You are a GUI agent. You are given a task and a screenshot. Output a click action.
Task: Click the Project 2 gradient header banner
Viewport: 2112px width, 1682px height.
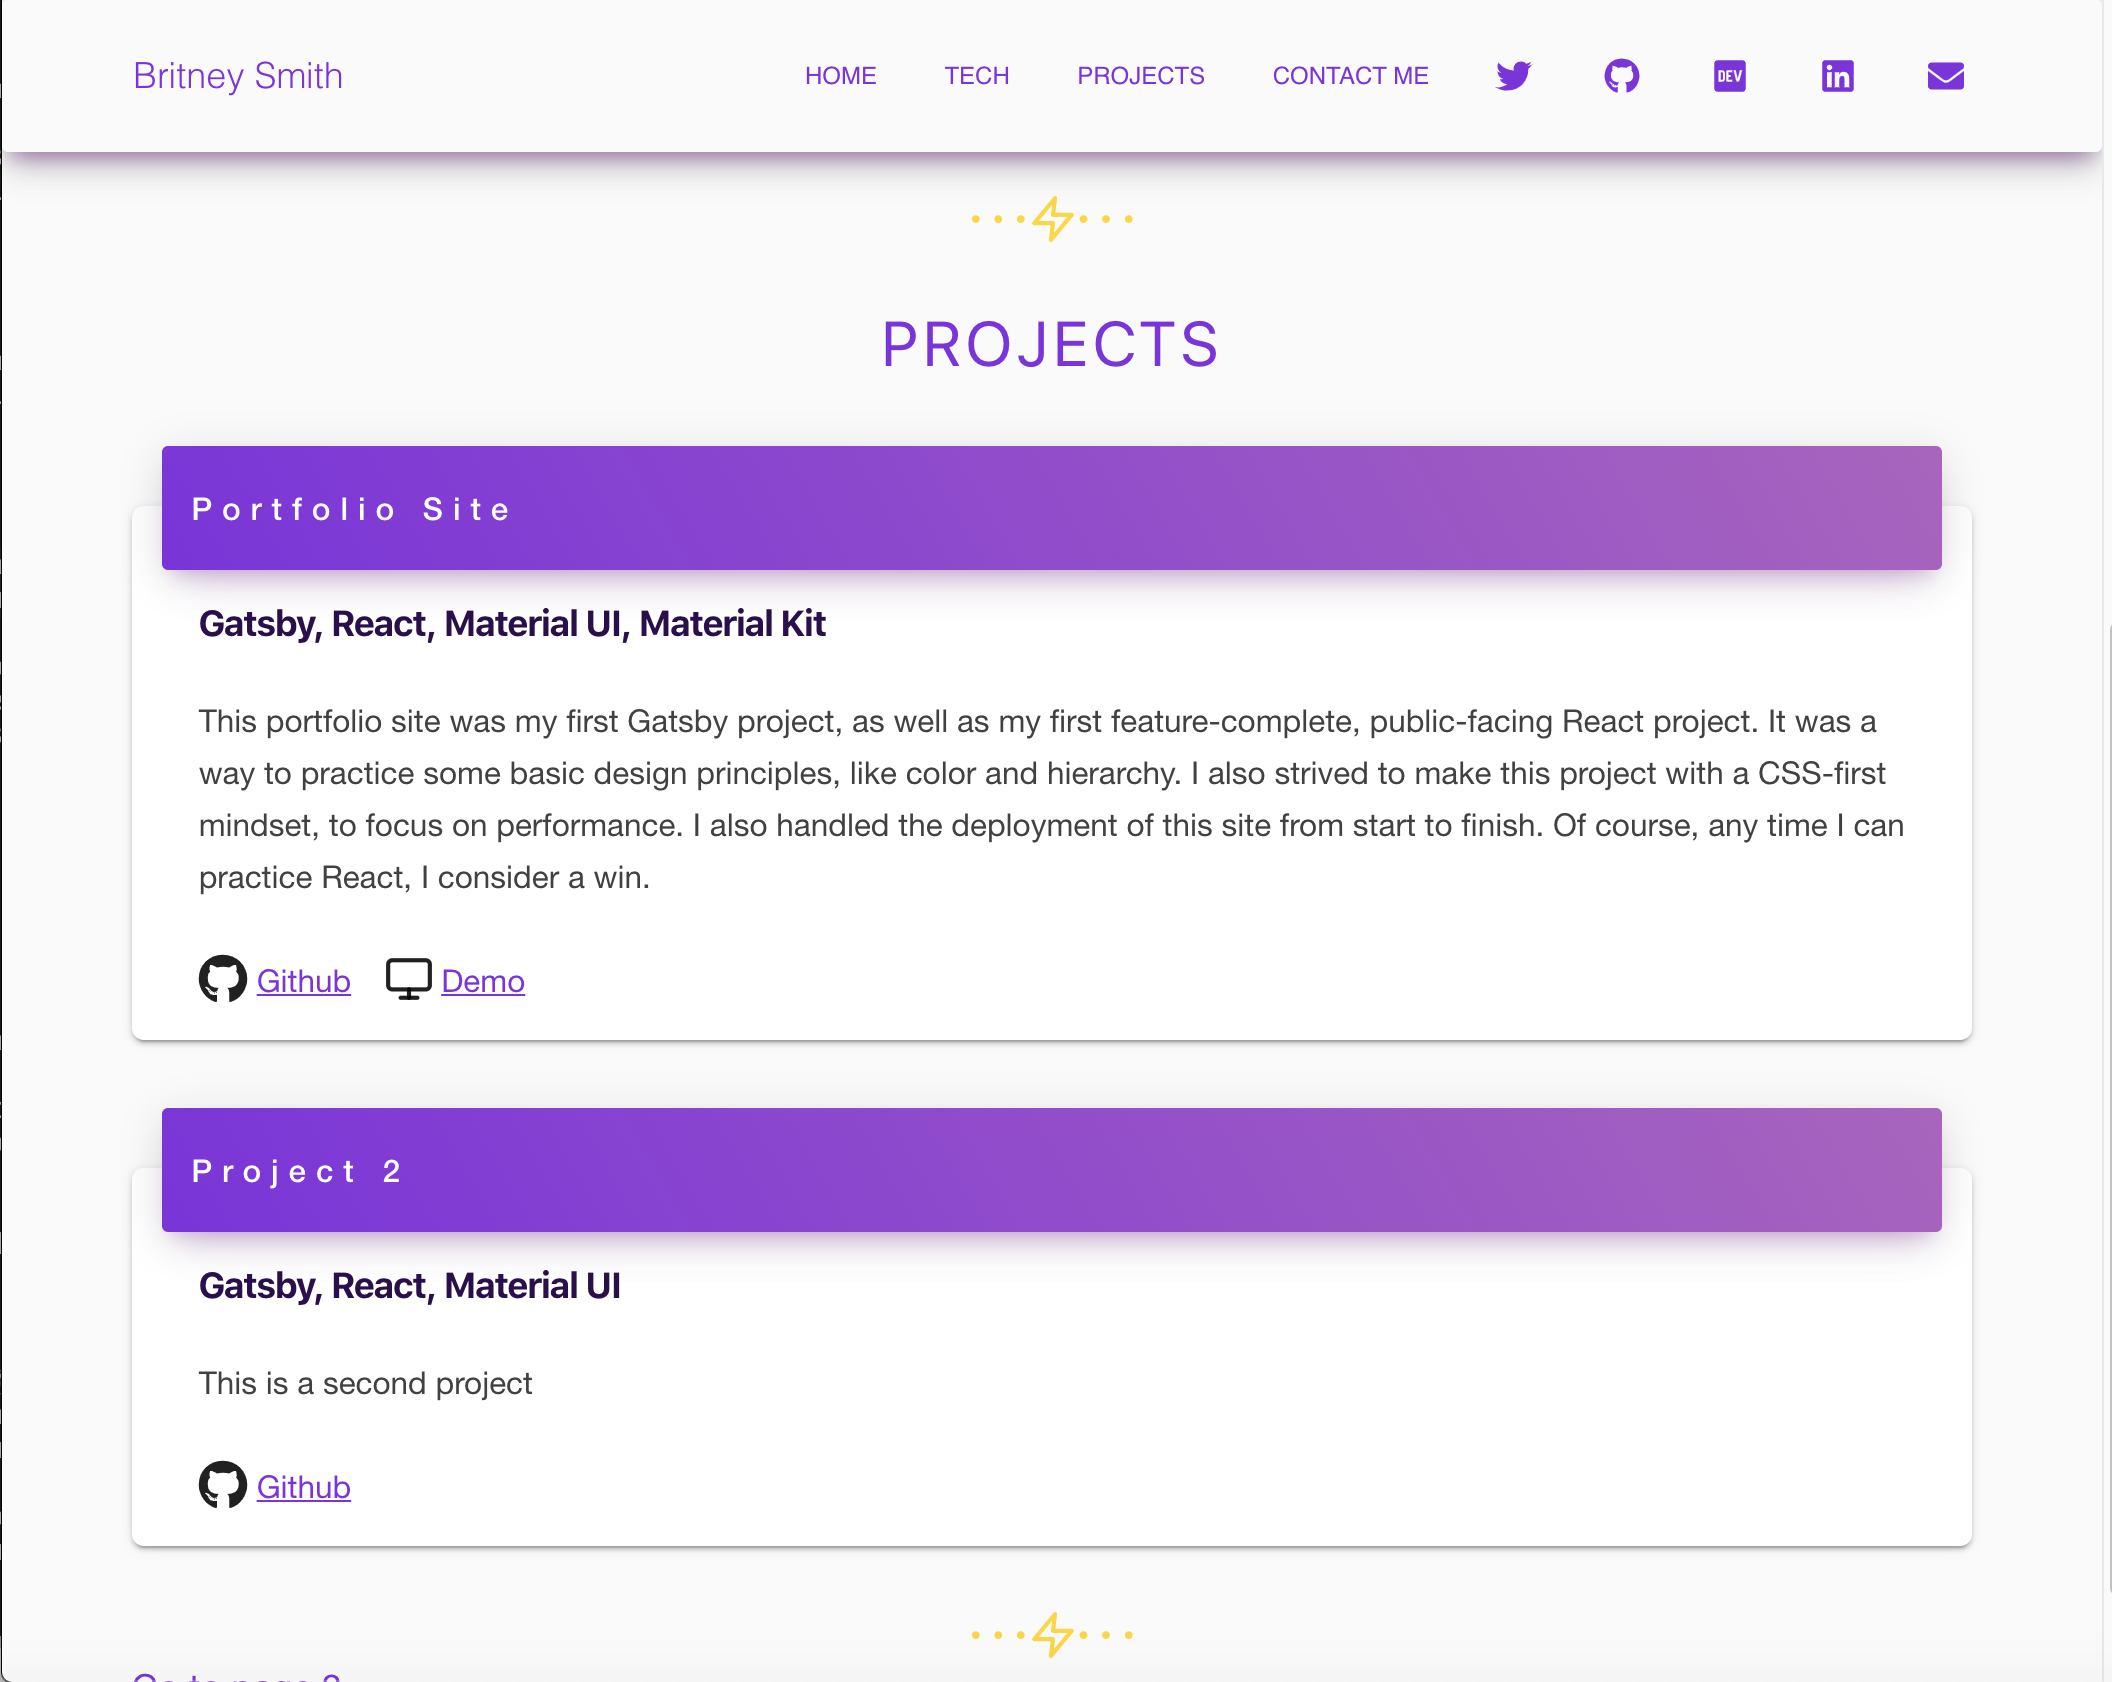tap(1051, 1170)
